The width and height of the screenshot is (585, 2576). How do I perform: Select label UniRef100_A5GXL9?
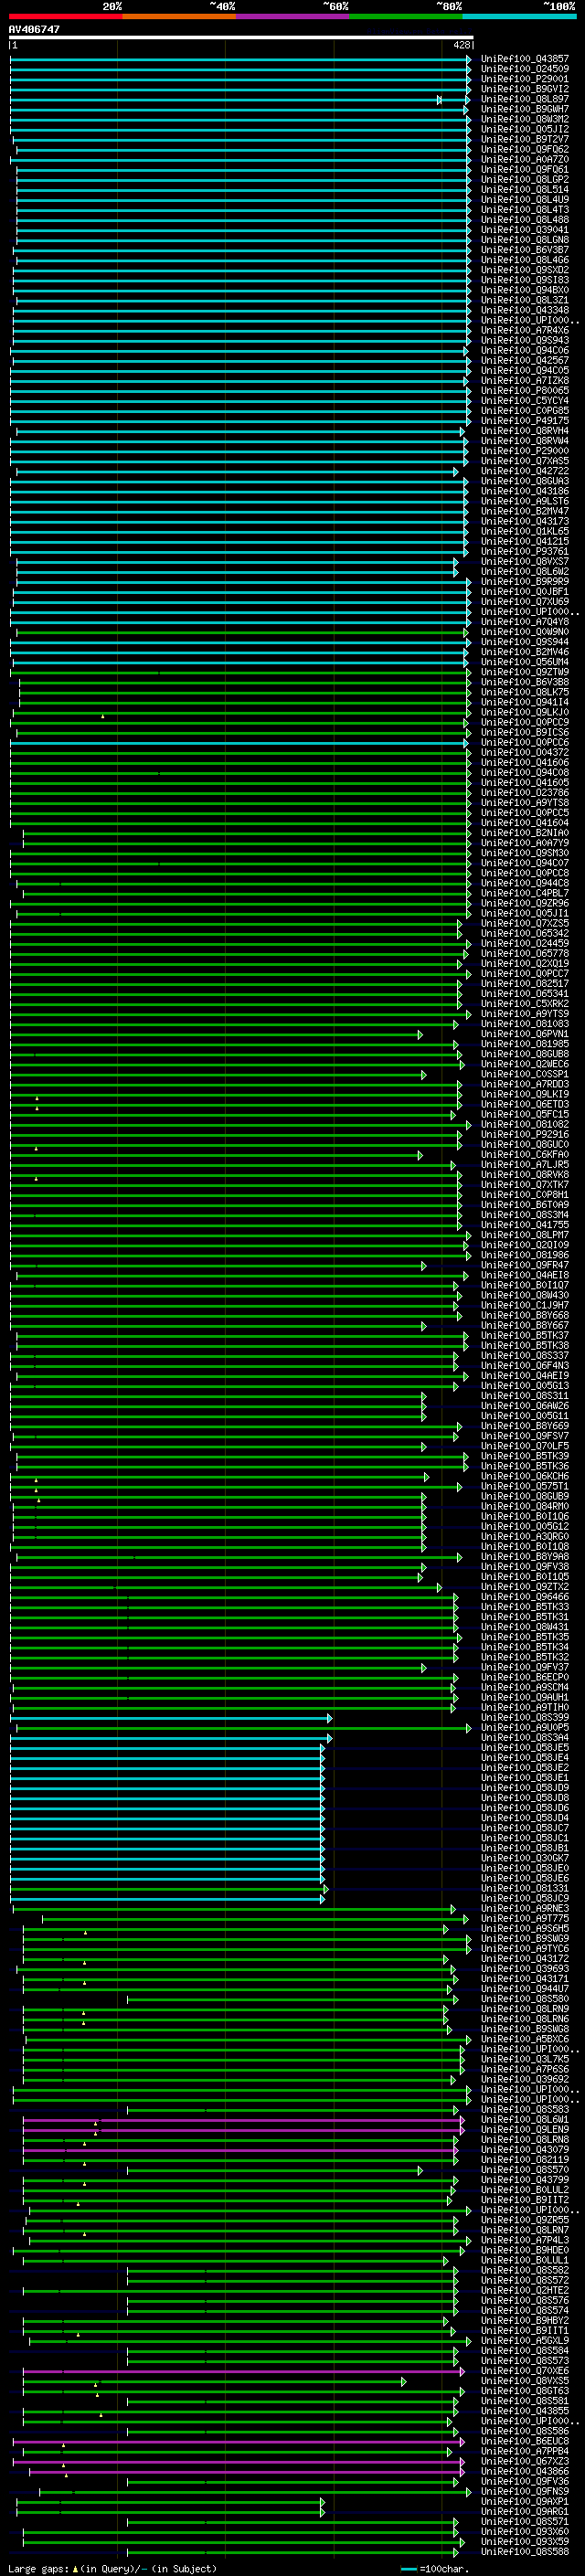tap(524, 2341)
